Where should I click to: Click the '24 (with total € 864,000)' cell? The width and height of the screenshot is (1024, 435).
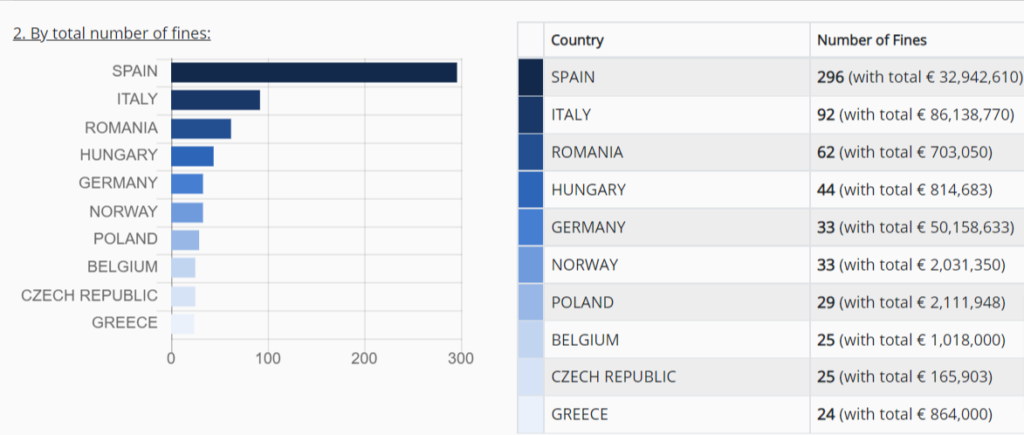[917, 414]
